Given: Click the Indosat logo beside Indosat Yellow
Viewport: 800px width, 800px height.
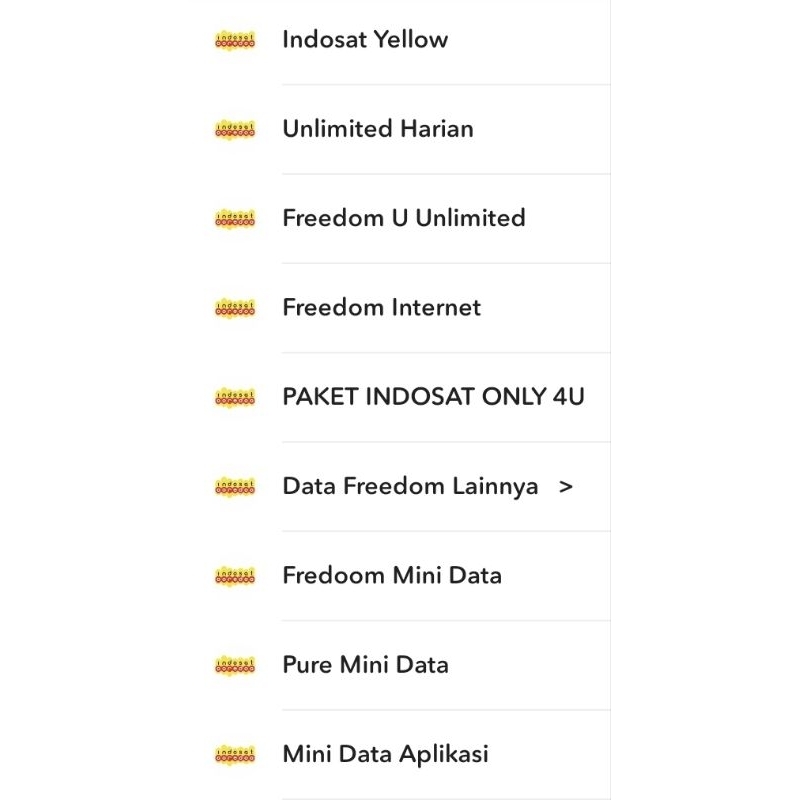Looking at the screenshot, I should click(234, 40).
